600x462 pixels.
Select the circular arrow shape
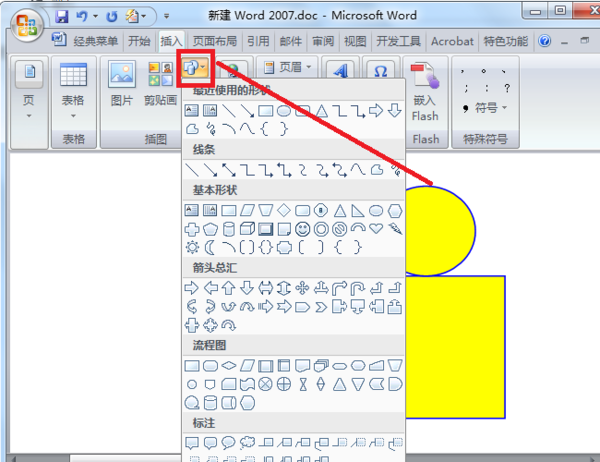(x=229, y=326)
